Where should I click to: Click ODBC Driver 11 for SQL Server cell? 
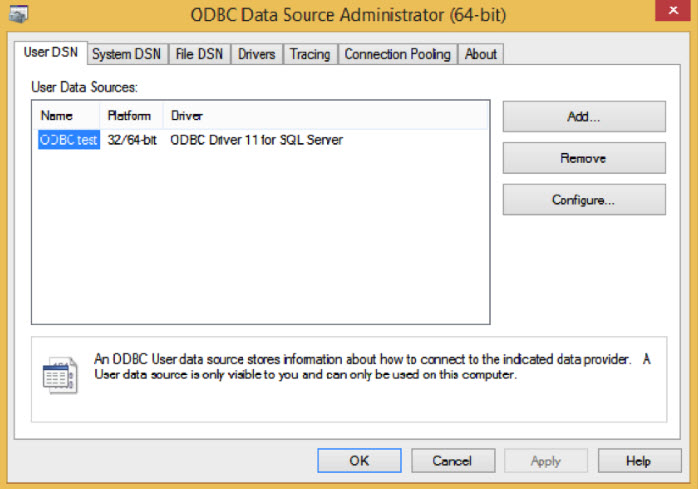256,140
